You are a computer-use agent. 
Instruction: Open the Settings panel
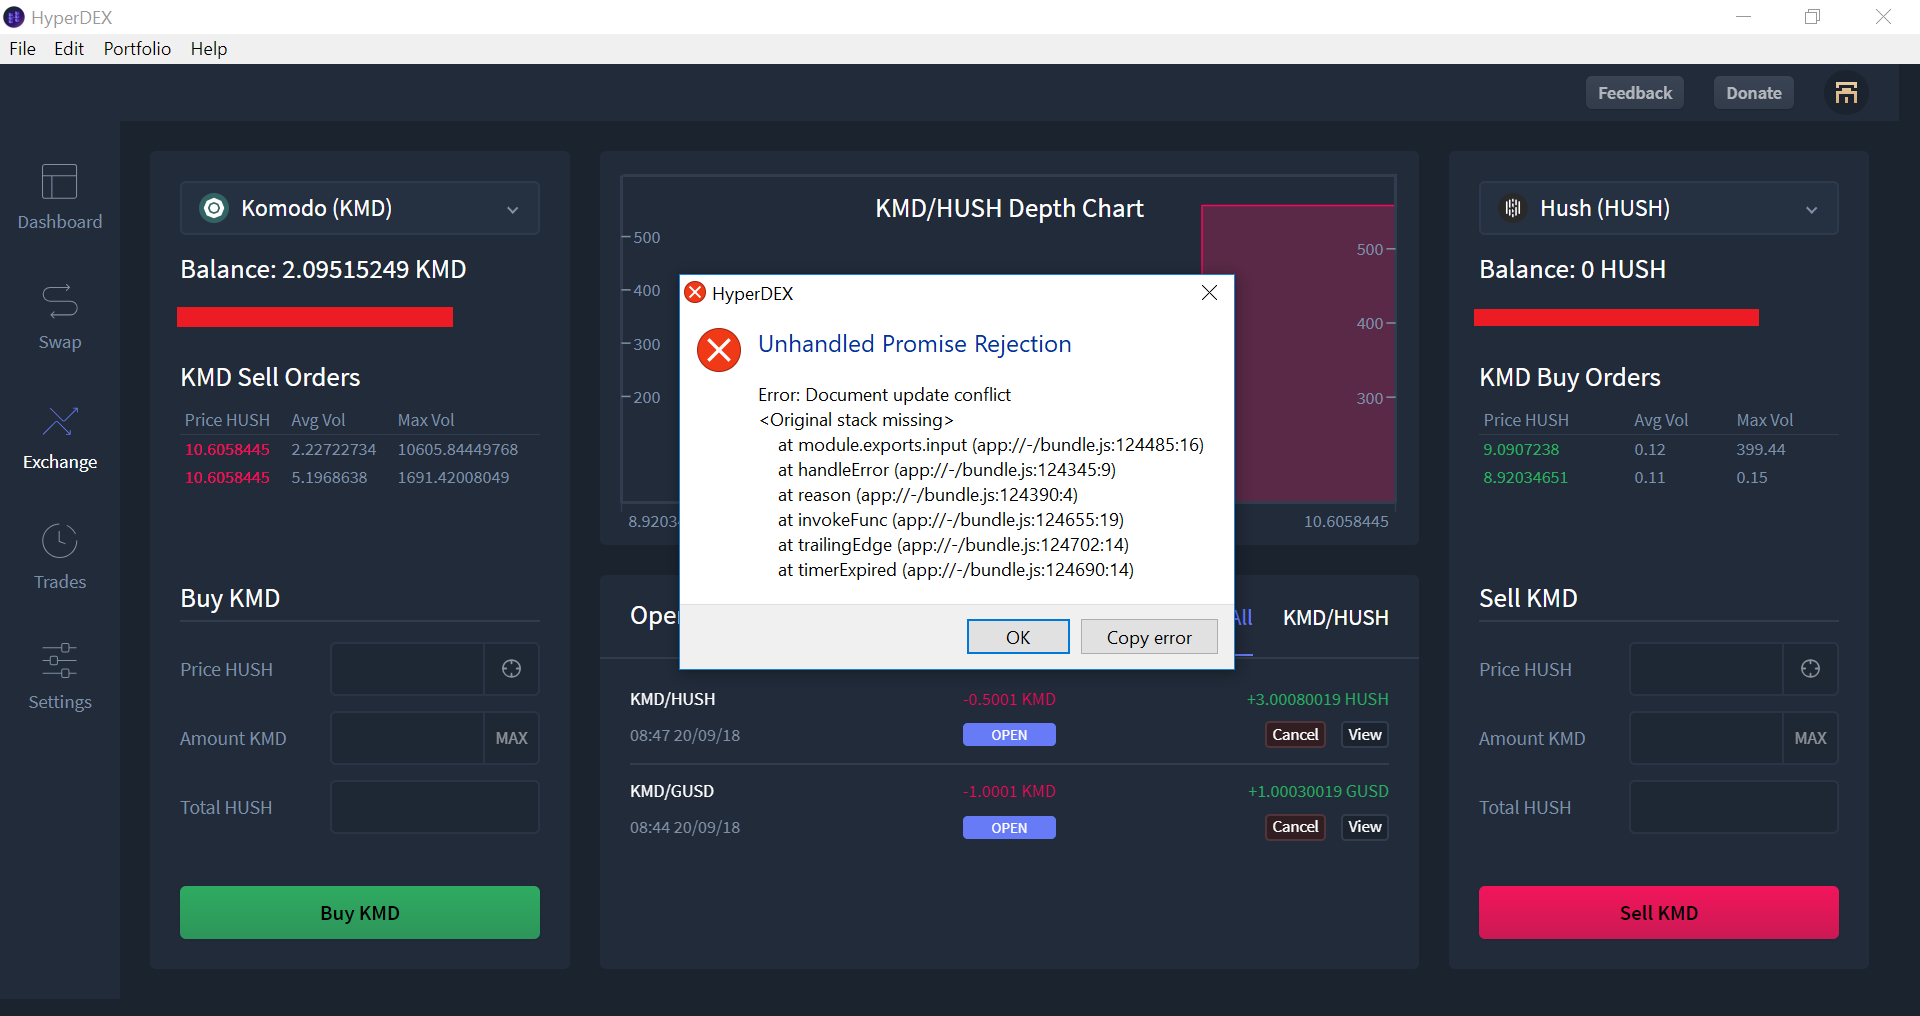[59, 676]
